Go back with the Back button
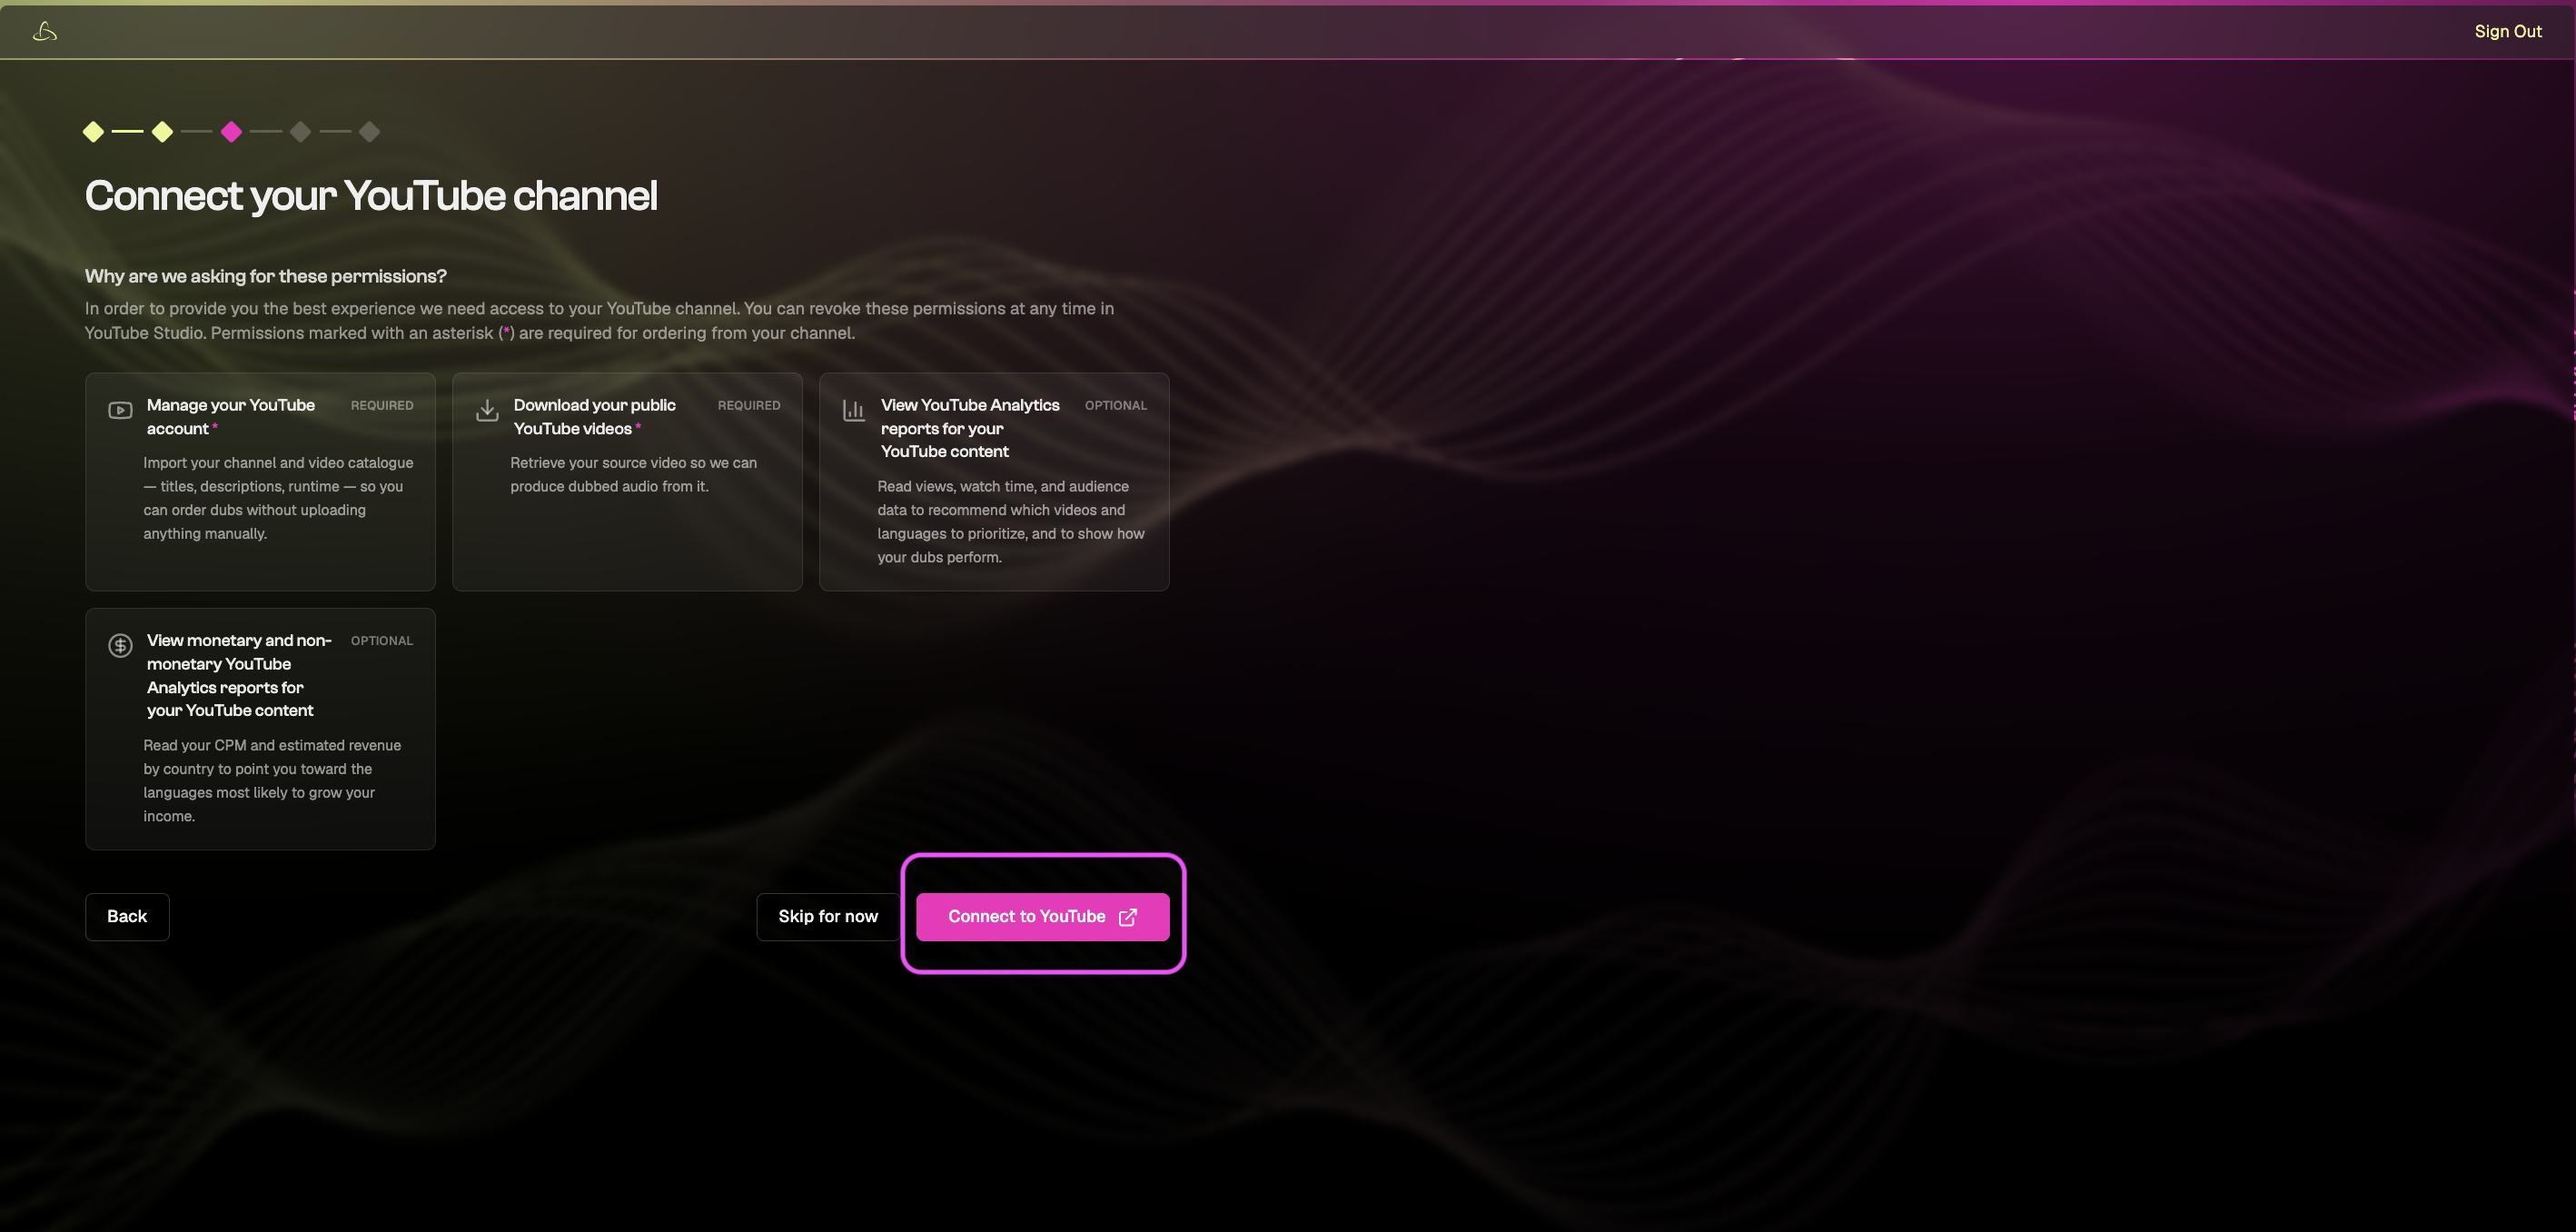Image resolution: width=2576 pixels, height=1232 pixels. (127, 917)
